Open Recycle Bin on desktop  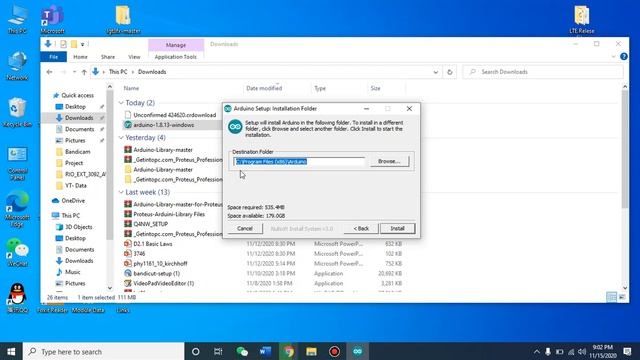point(17,112)
